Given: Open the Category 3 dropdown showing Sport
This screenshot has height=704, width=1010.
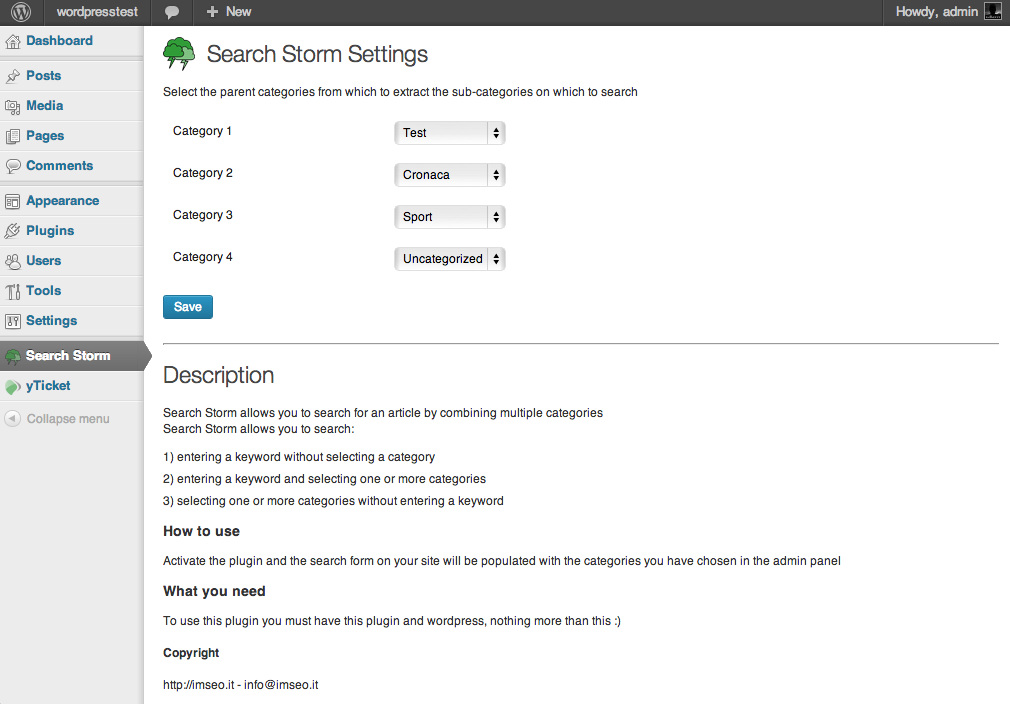Looking at the screenshot, I should coord(450,217).
